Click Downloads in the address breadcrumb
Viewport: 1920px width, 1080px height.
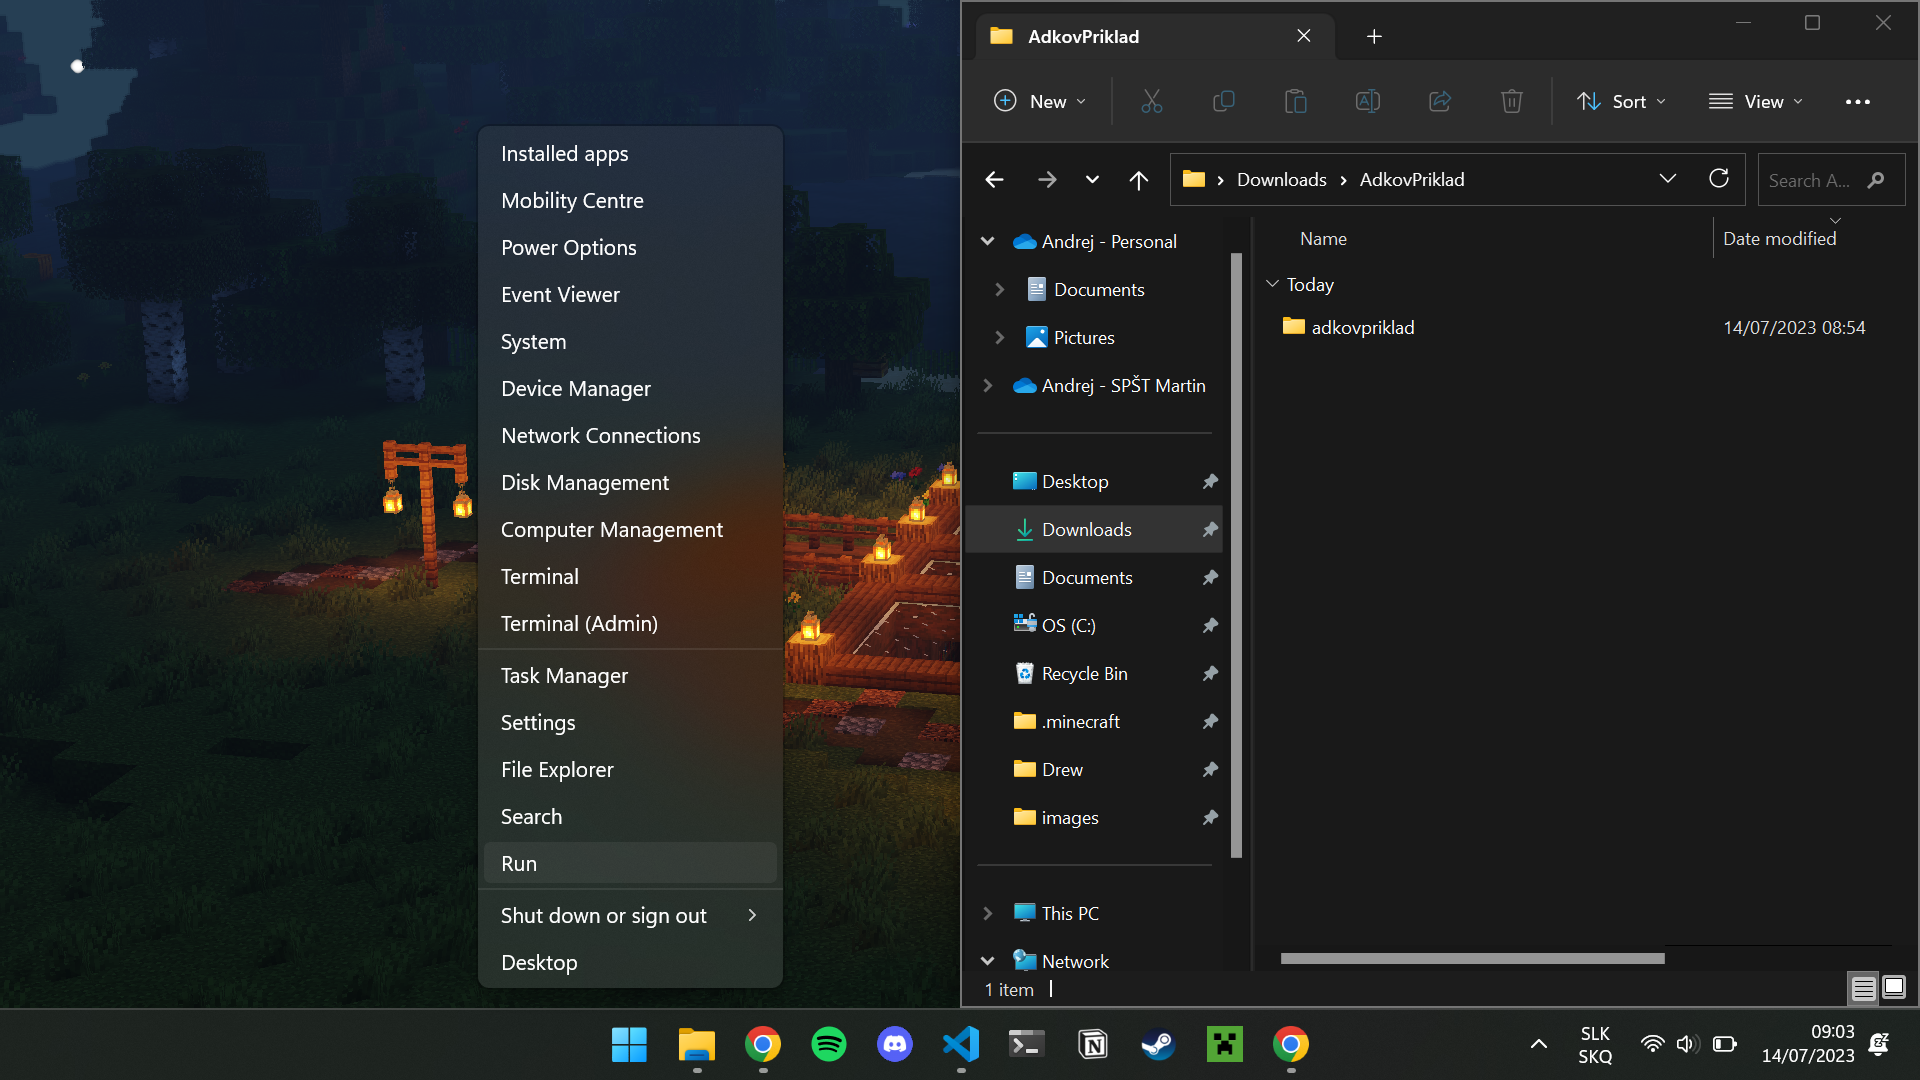coord(1281,179)
